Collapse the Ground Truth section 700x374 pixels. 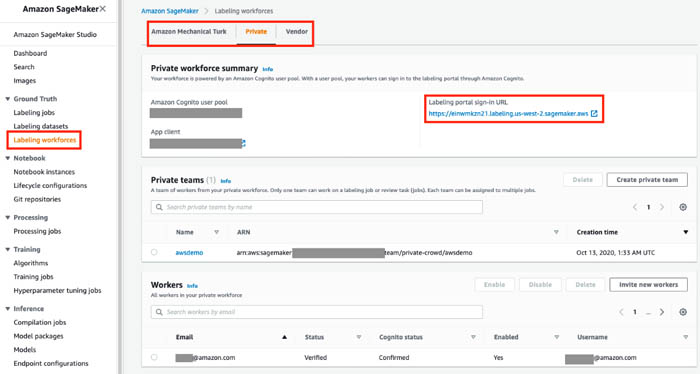coord(8,99)
